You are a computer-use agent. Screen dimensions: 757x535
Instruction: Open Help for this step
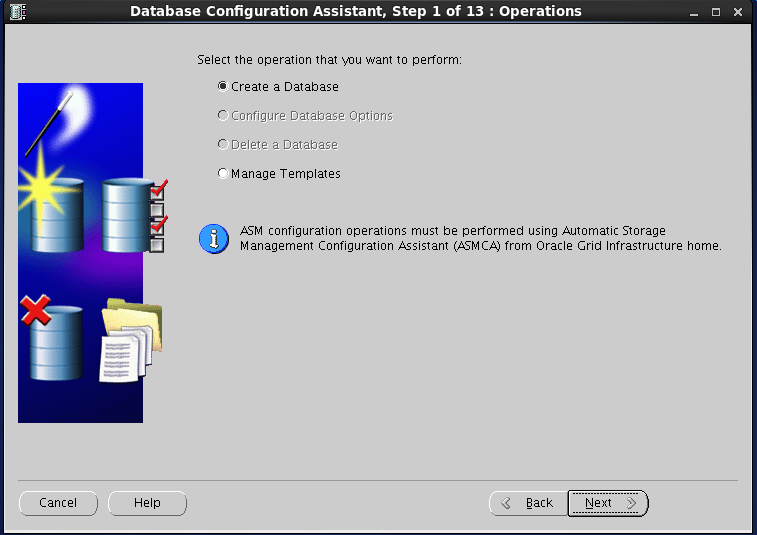[147, 503]
